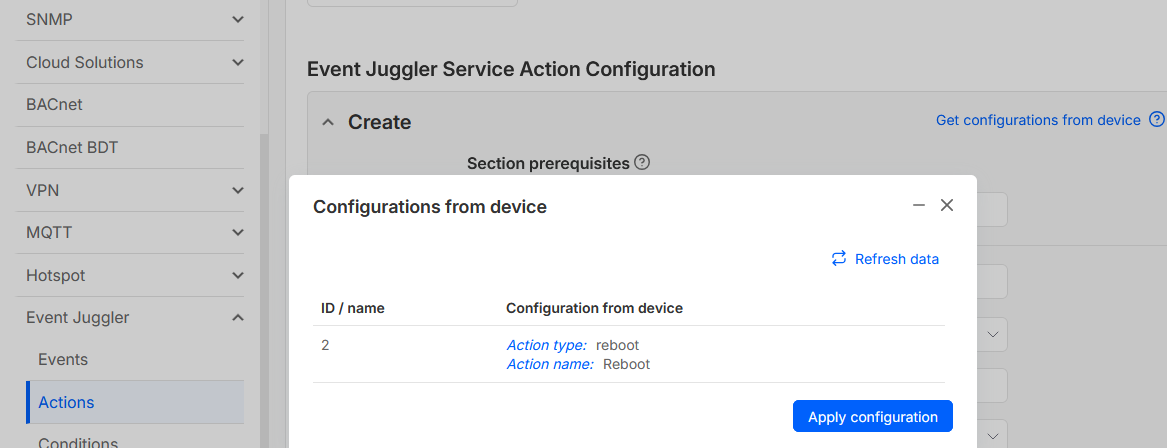The width and height of the screenshot is (1167, 448).
Task: Go to Event Juggler Events page
Action: tap(63, 360)
